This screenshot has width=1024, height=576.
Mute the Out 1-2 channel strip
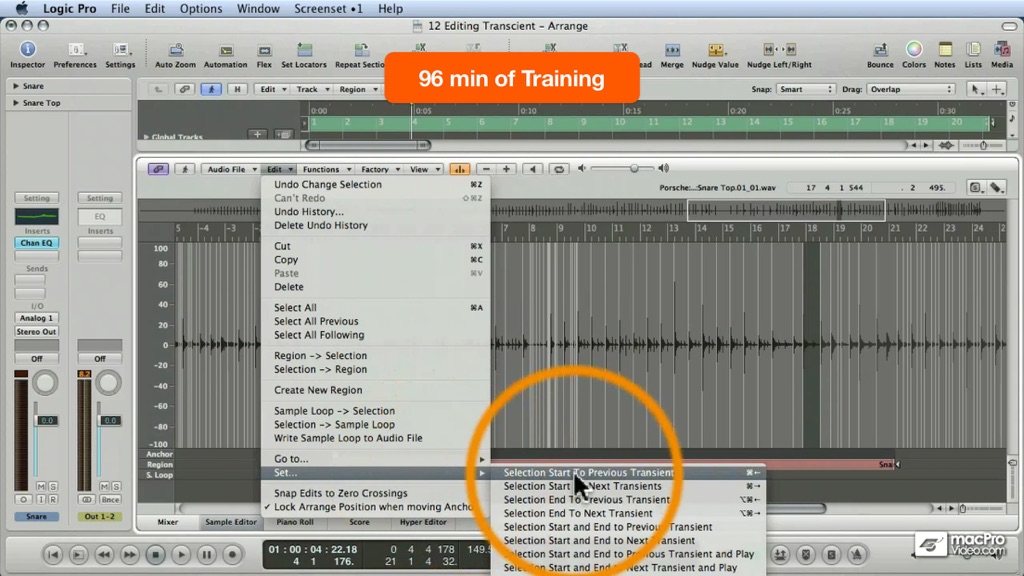[104, 487]
